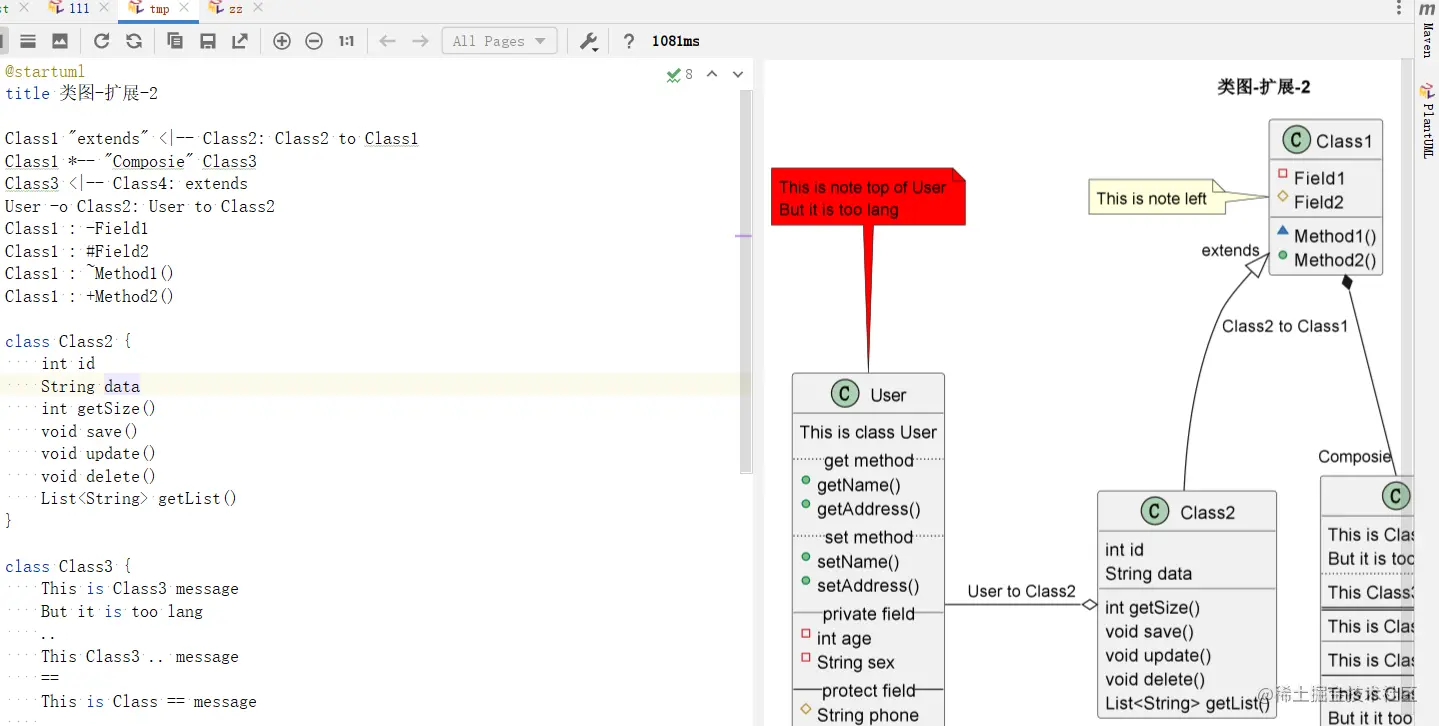The image size is (1439, 726).
Task: Click the 'String data' line in editor
Action: pyautogui.click(x=90, y=386)
